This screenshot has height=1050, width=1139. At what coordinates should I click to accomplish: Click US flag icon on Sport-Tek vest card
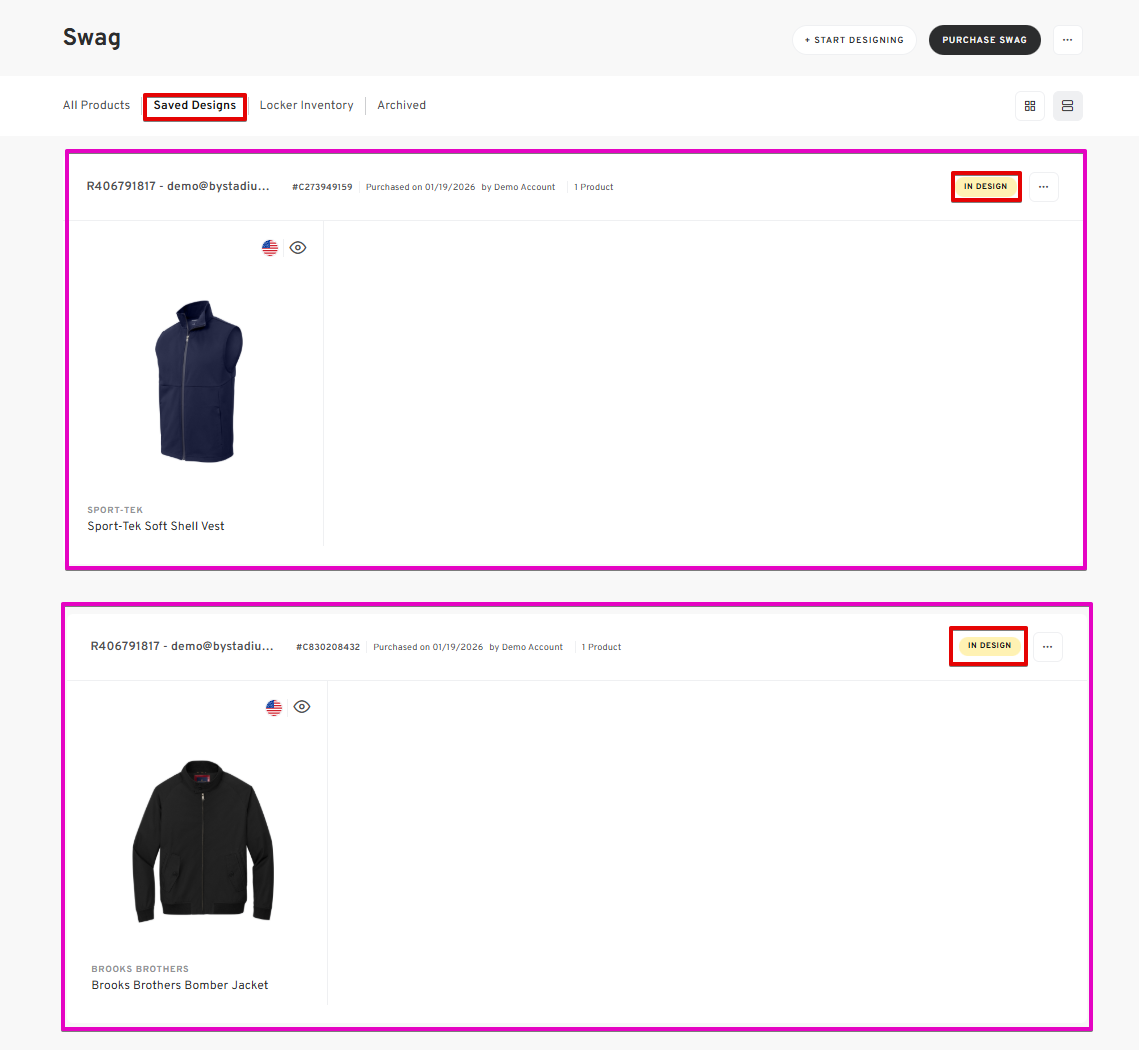(x=269, y=248)
